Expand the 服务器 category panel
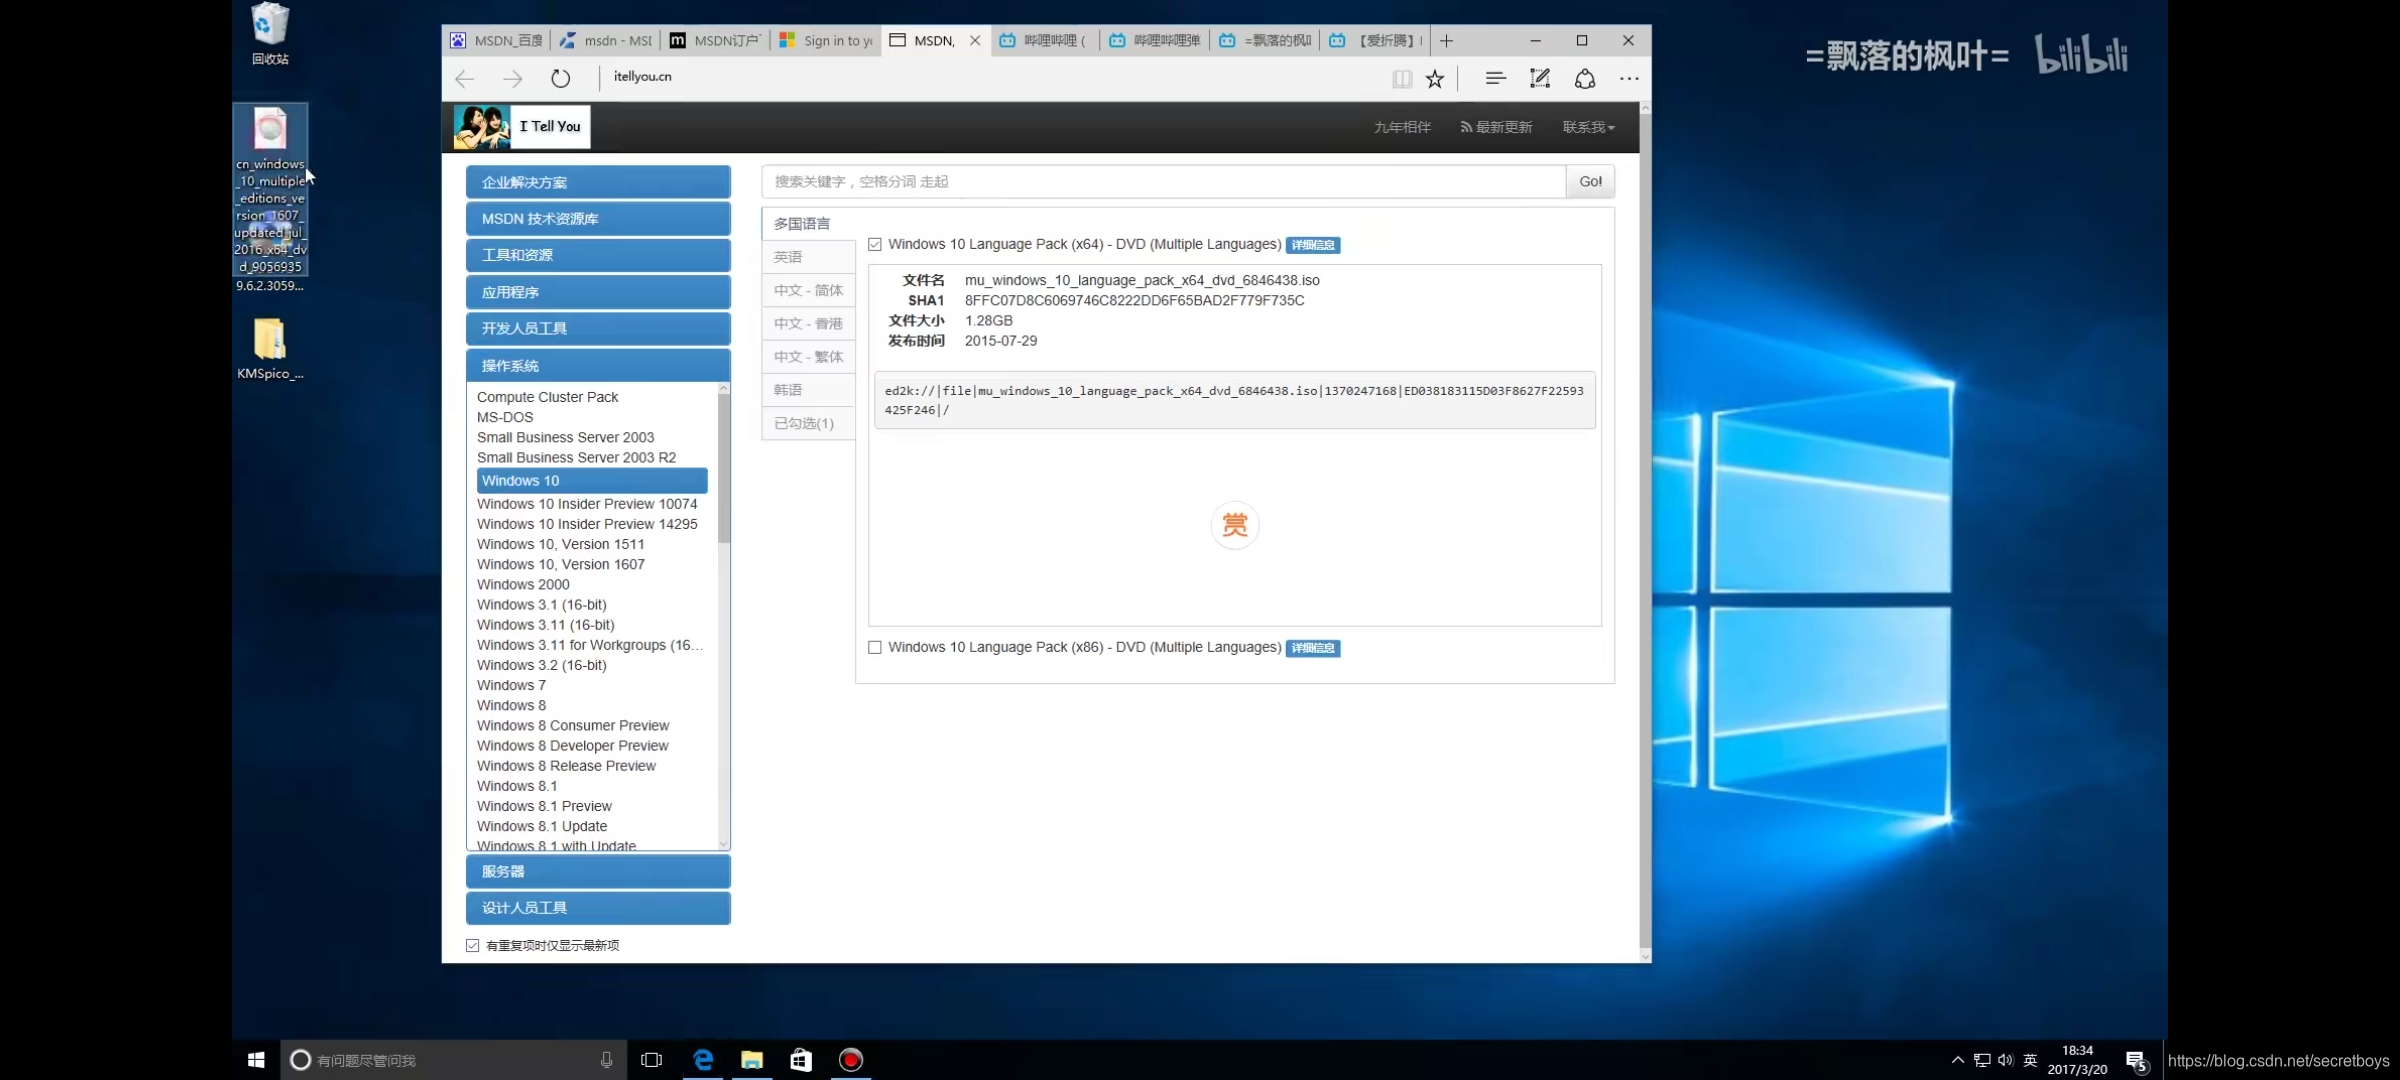This screenshot has width=2400, height=1080. tap(597, 871)
